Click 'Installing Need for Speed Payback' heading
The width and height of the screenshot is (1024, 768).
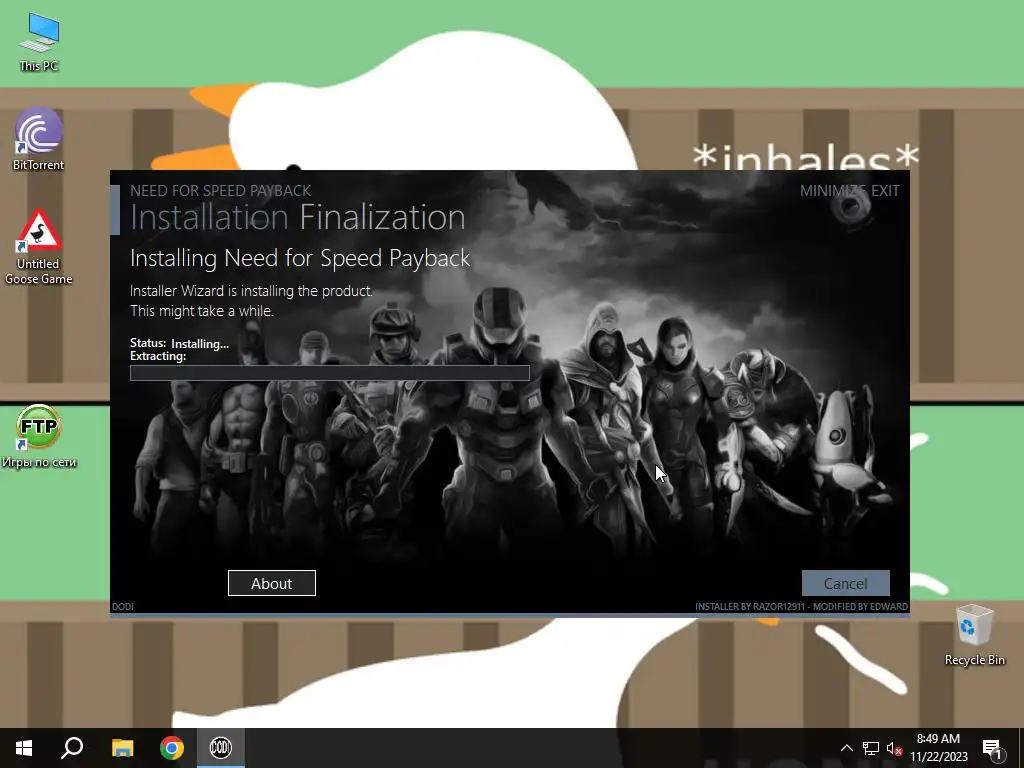click(x=300, y=259)
